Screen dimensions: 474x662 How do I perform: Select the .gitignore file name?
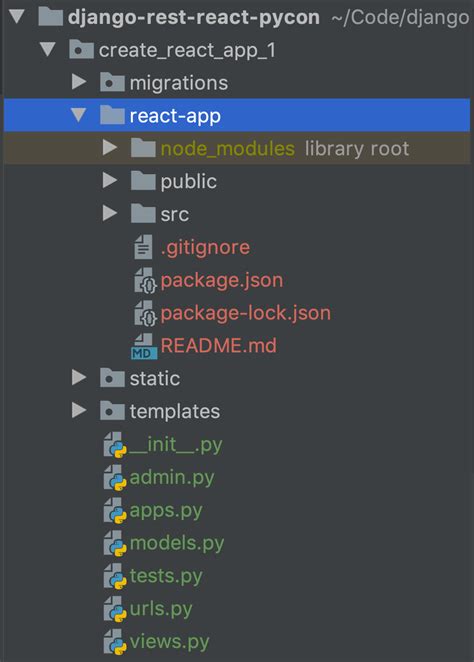[x=205, y=248]
